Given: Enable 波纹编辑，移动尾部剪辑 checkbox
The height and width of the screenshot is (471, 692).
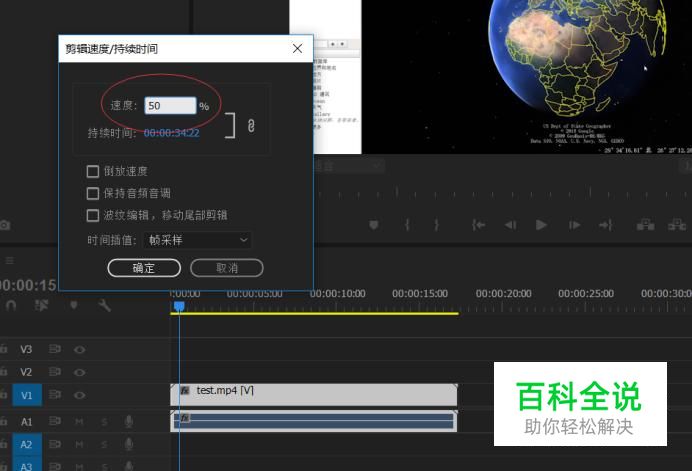Looking at the screenshot, I should pos(93,215).
